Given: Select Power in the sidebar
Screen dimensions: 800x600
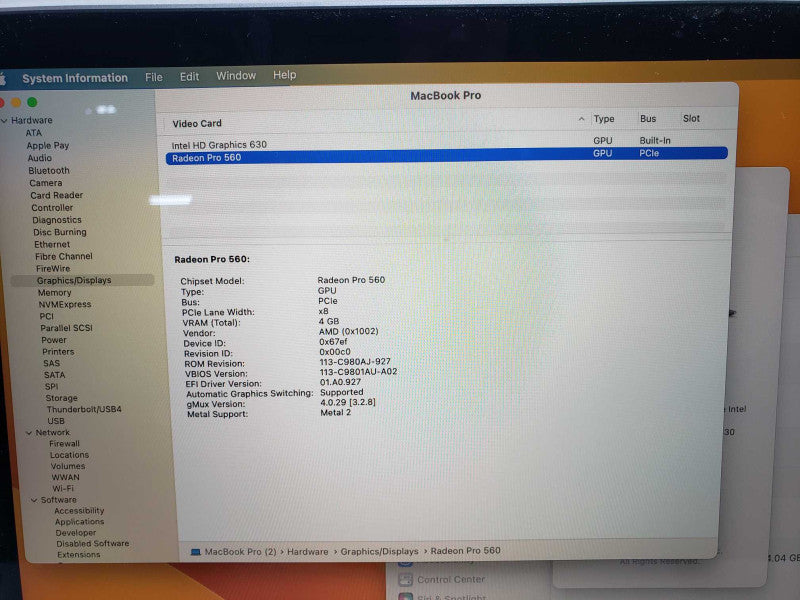Looking at the screenshot, I should [x=54, y=340].
